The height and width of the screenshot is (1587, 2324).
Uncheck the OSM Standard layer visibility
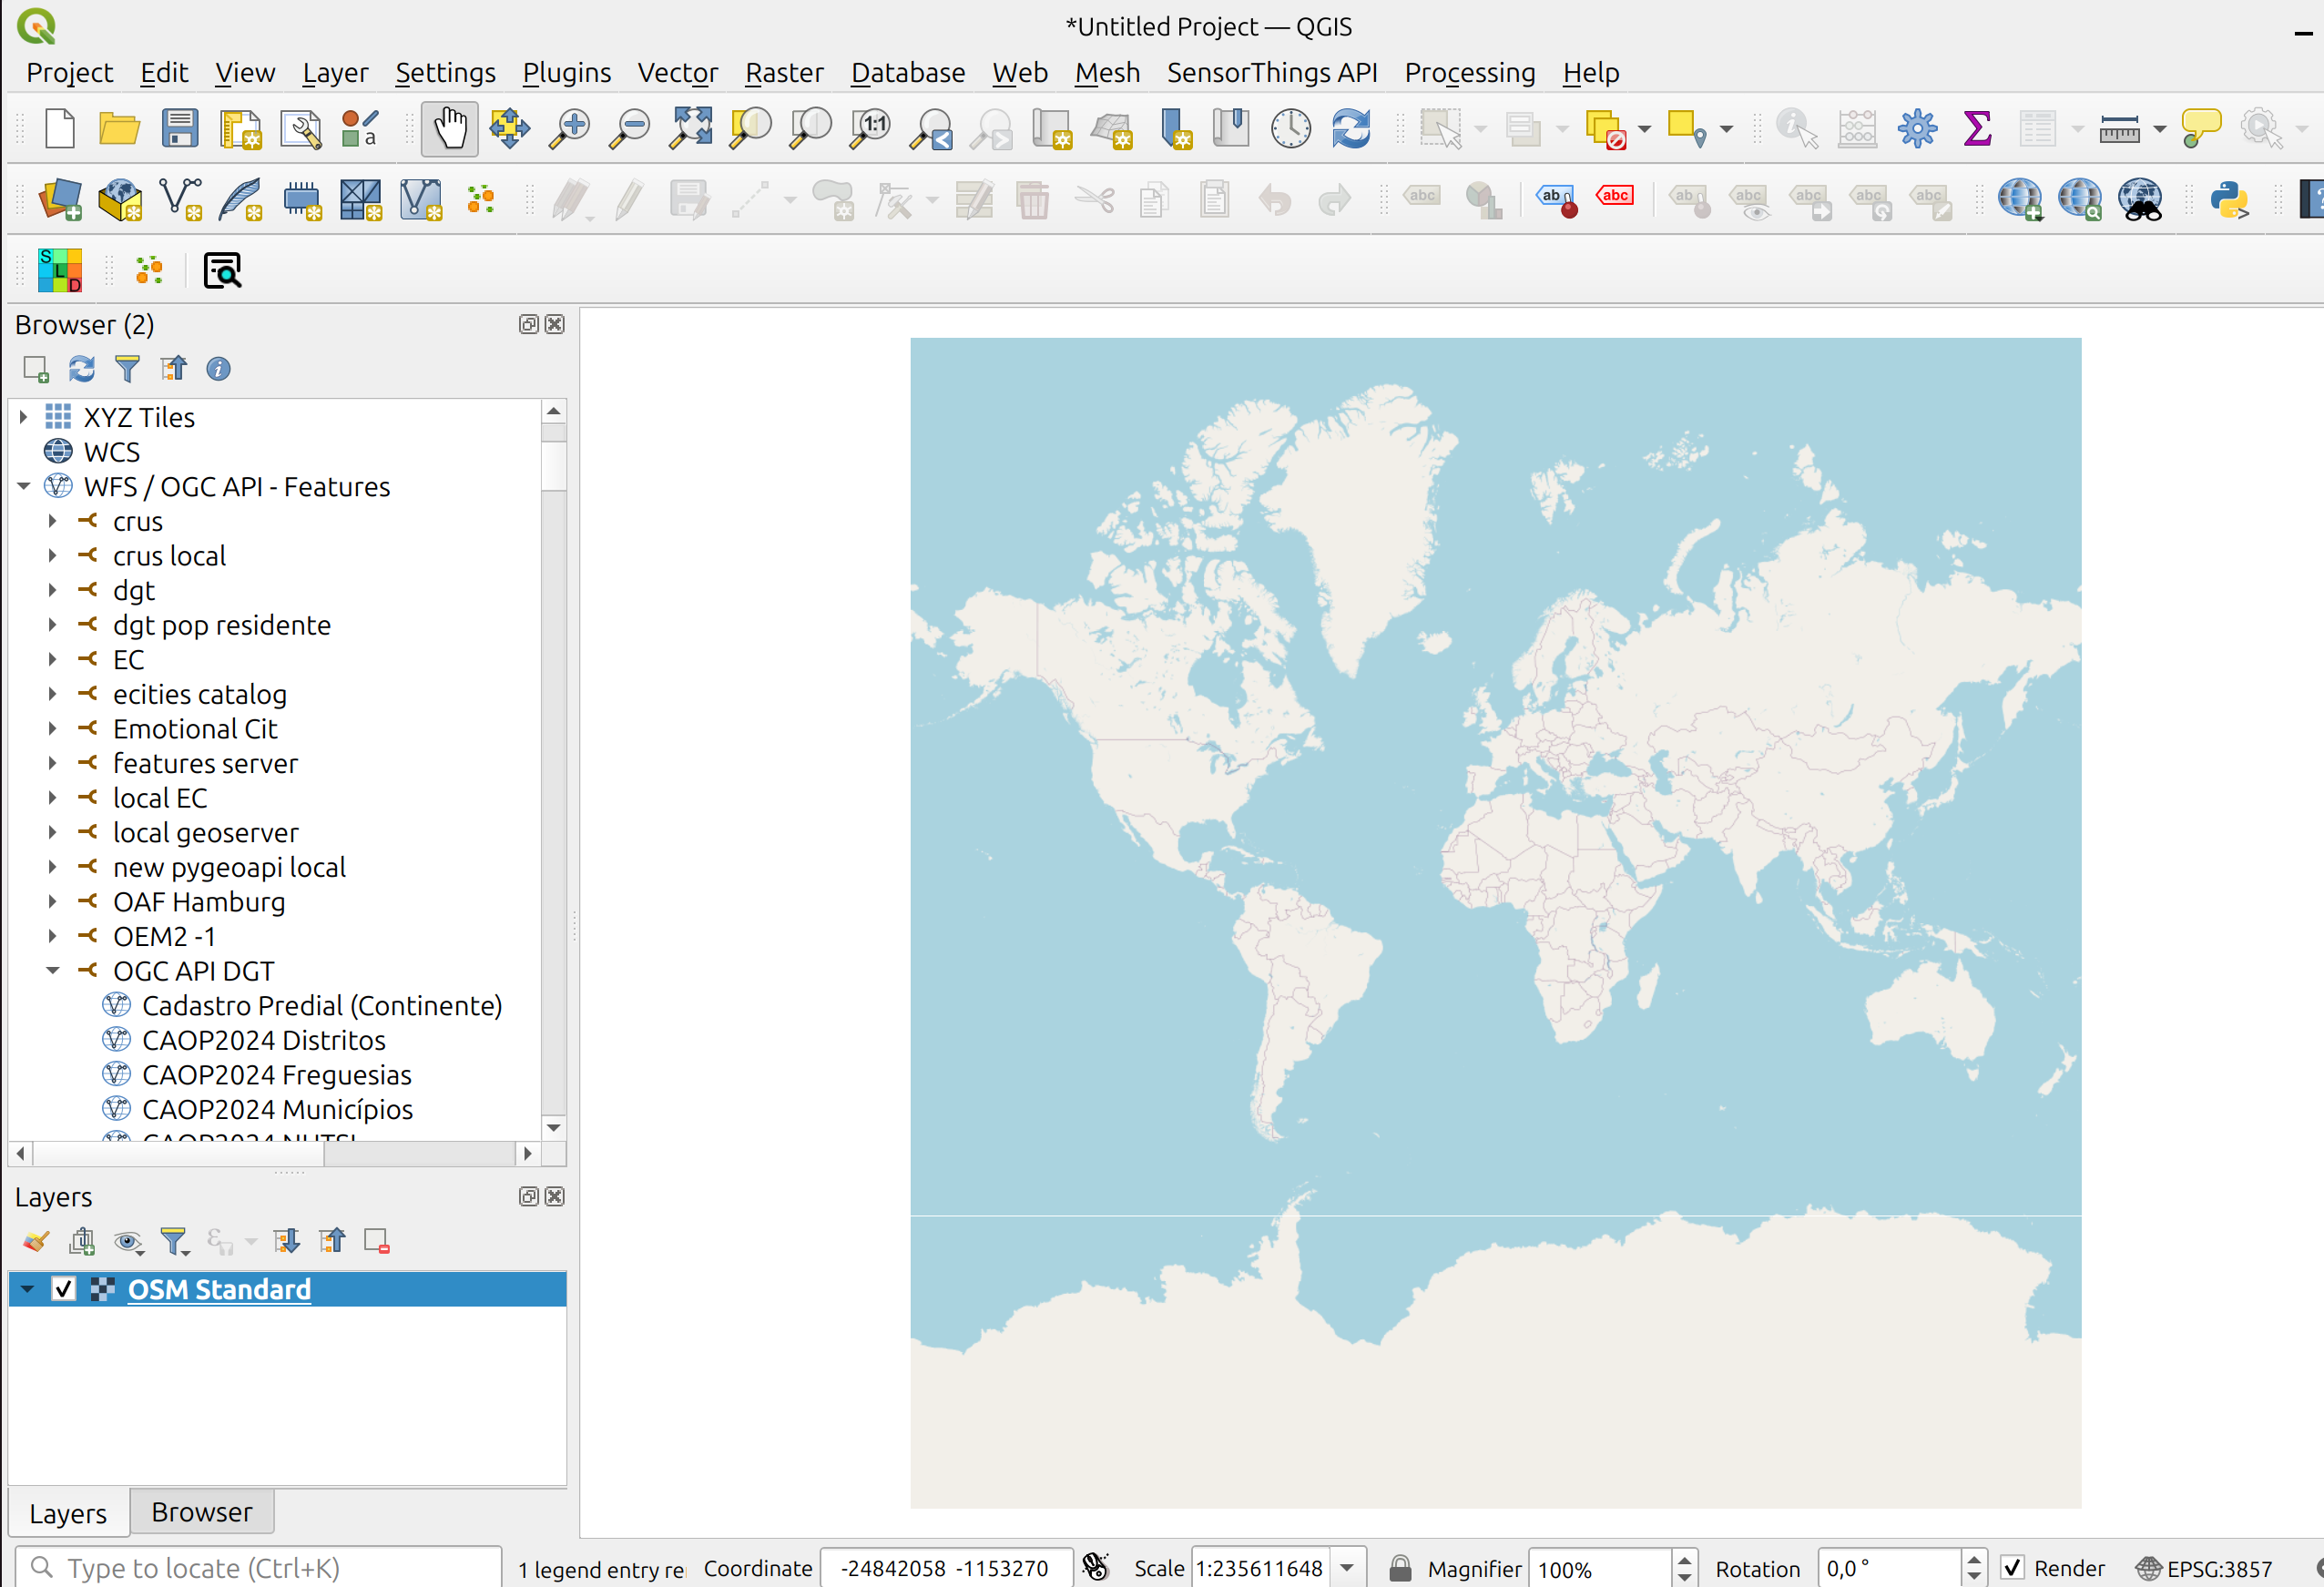[63, 1289]
